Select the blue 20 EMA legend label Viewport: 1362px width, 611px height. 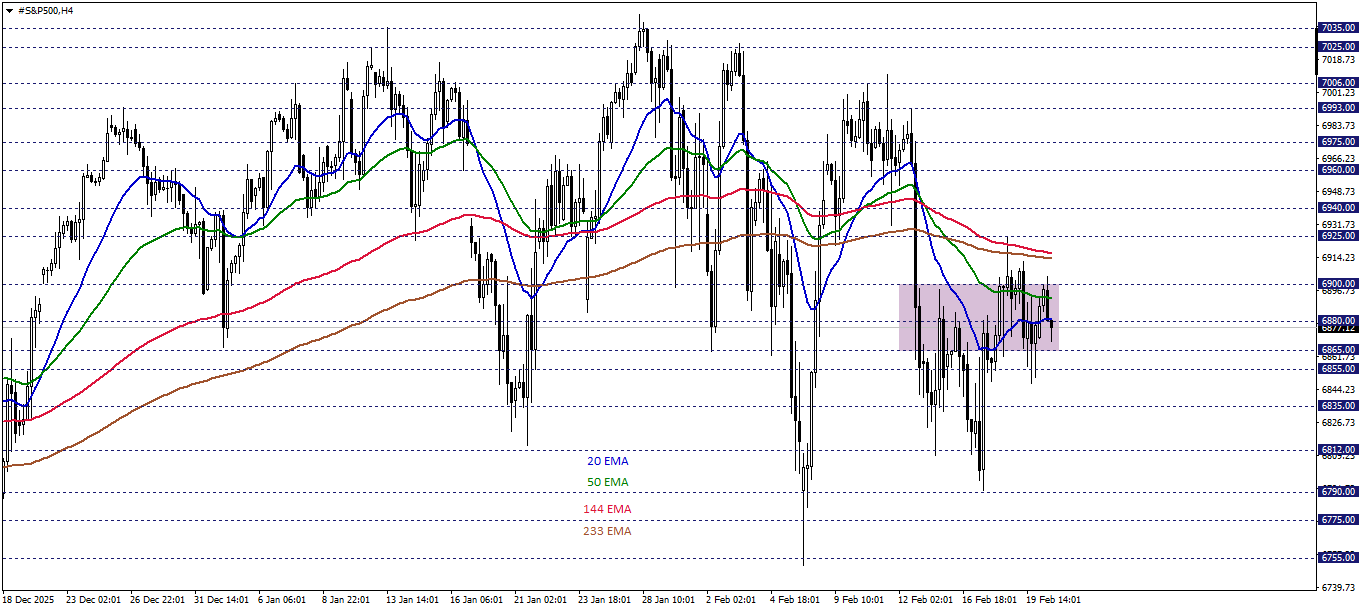point(606,462)
